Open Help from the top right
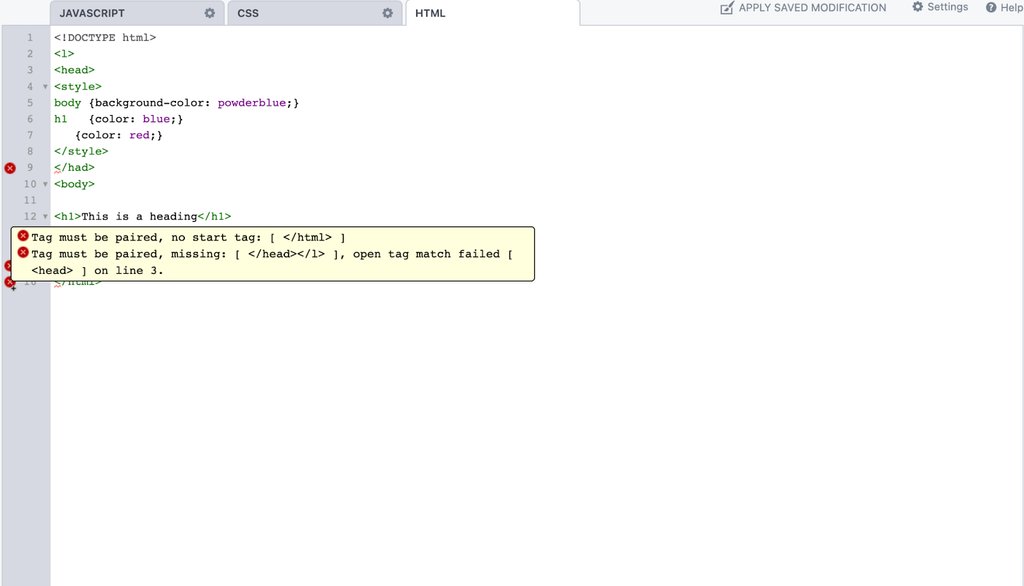The image size is (1024, 586). click(1003, 7)
